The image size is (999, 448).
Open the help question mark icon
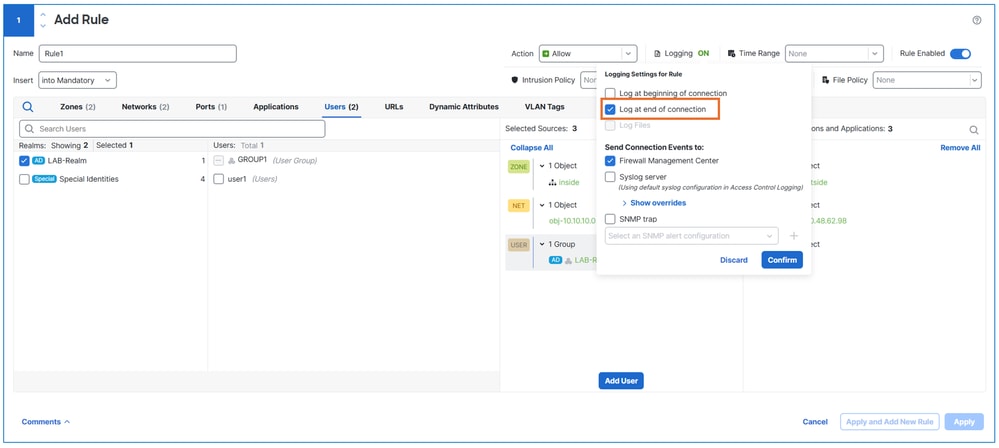(977, 20)
